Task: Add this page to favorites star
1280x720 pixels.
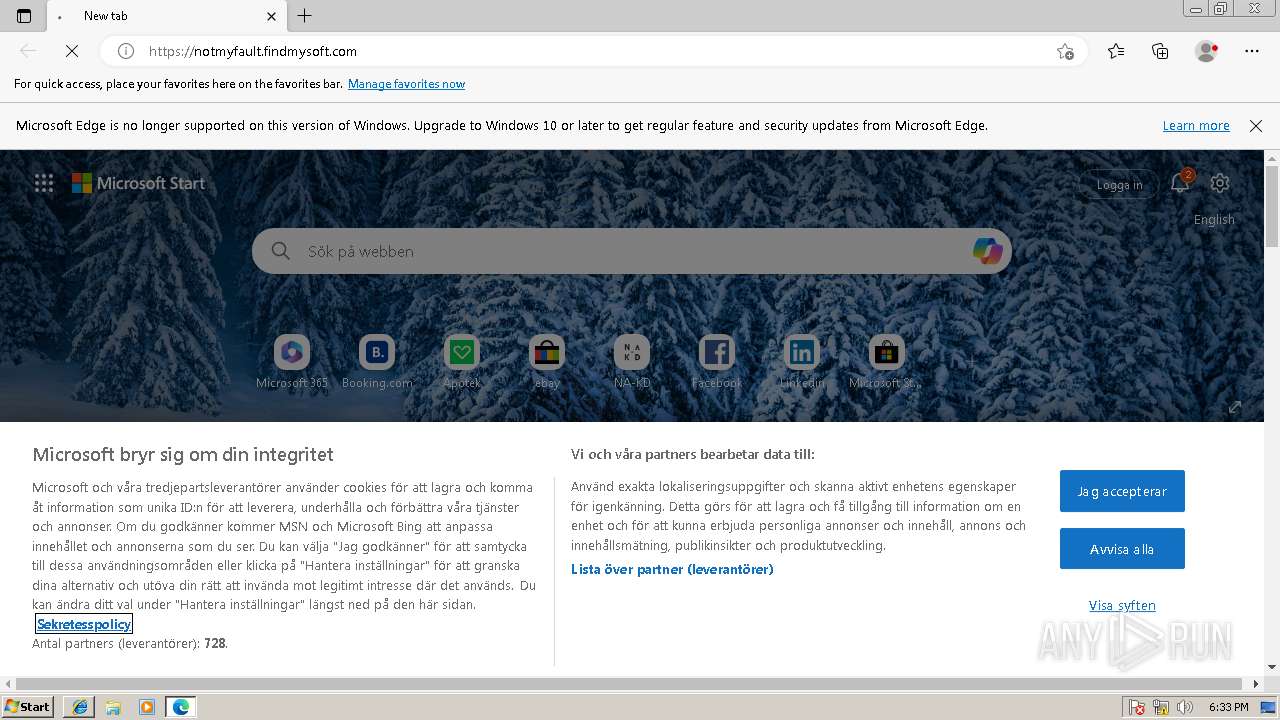Action: (1065, 51)
